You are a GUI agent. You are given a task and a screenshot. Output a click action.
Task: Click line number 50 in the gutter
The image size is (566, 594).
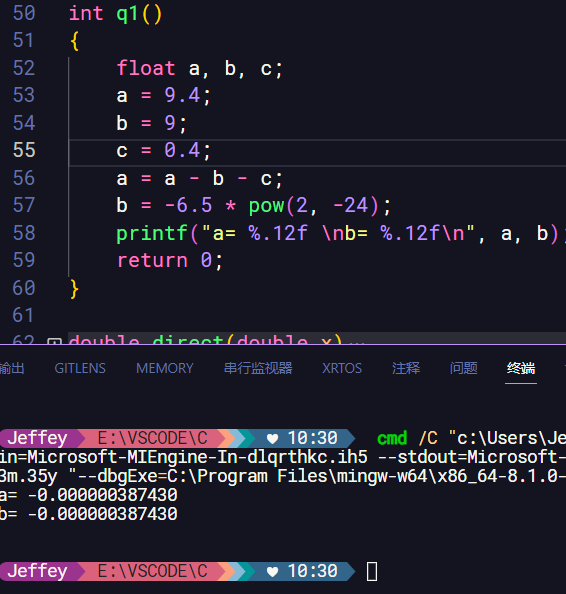click(24, 13)
